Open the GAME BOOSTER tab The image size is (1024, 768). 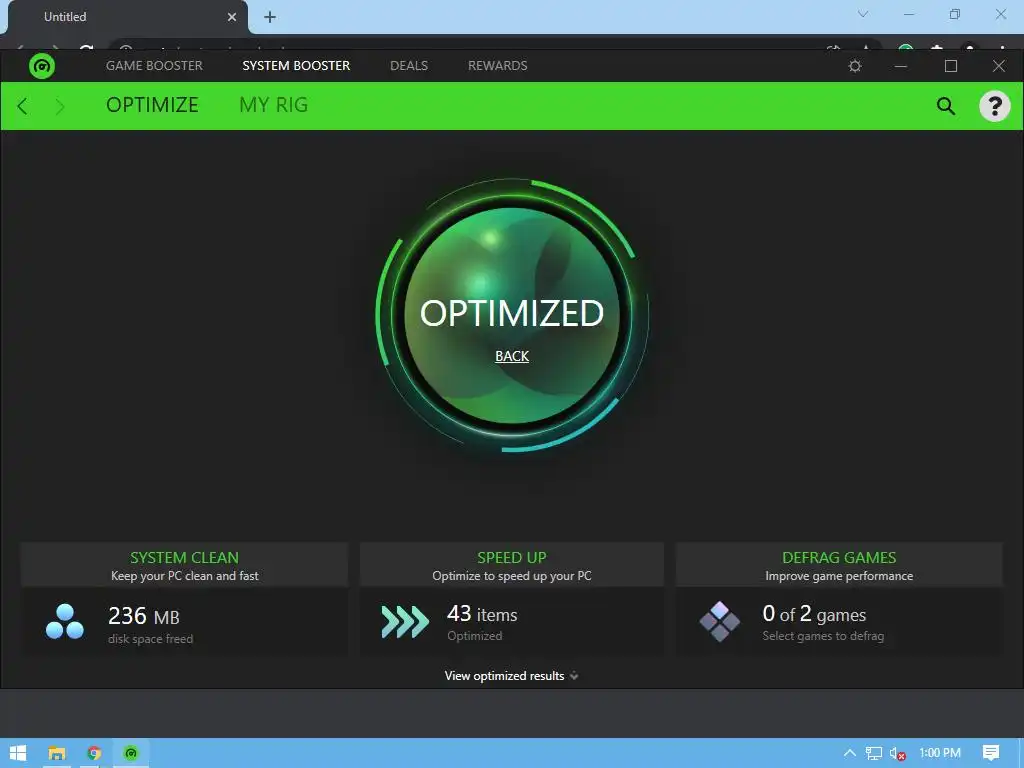[x=154, y=66]
